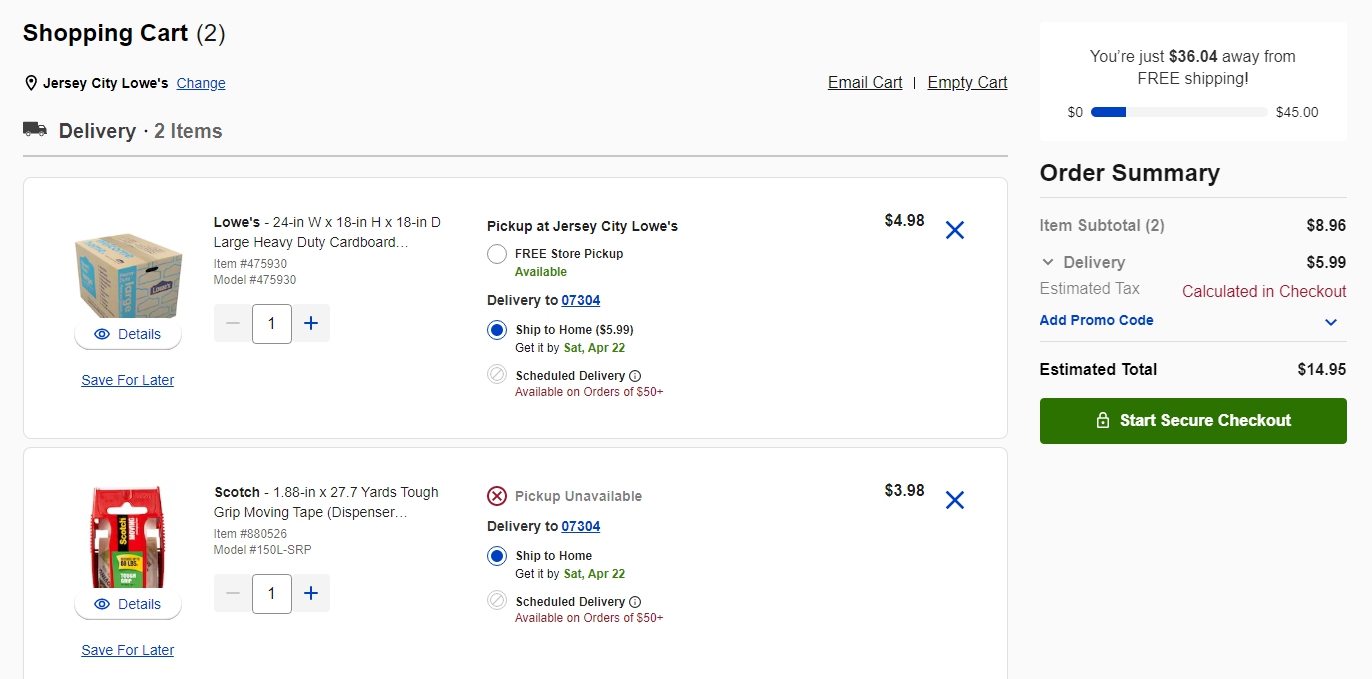This screenshot has height=679, width=1372.
Task: Click the Pickup Unavailable icon for Scotch tape
Action: coord(497,496)
